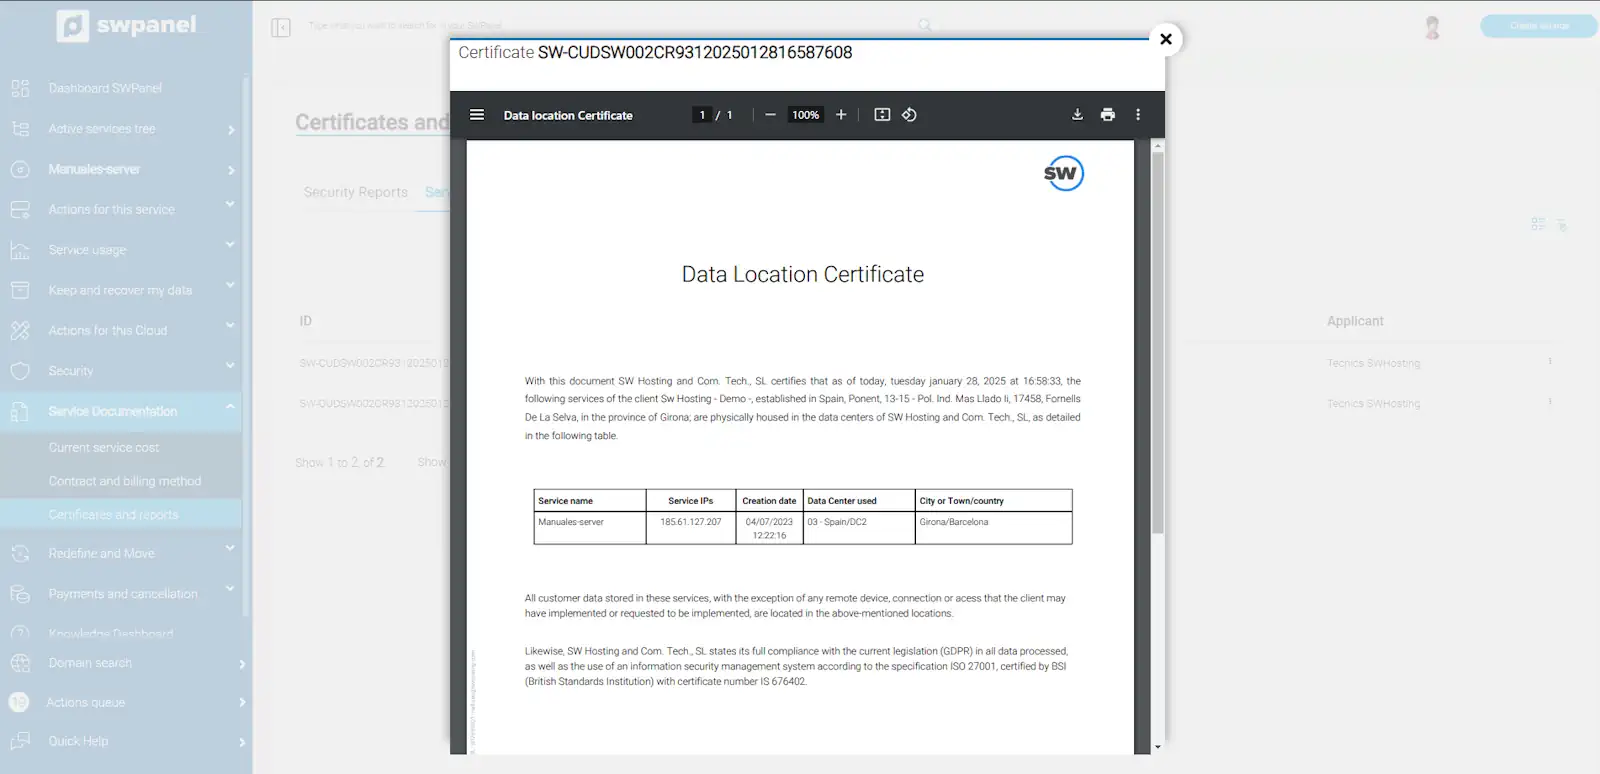Viewport: 1600px width, 774px height.
Task: Click the fit to page icon
Action: click(x=882, y=115)
